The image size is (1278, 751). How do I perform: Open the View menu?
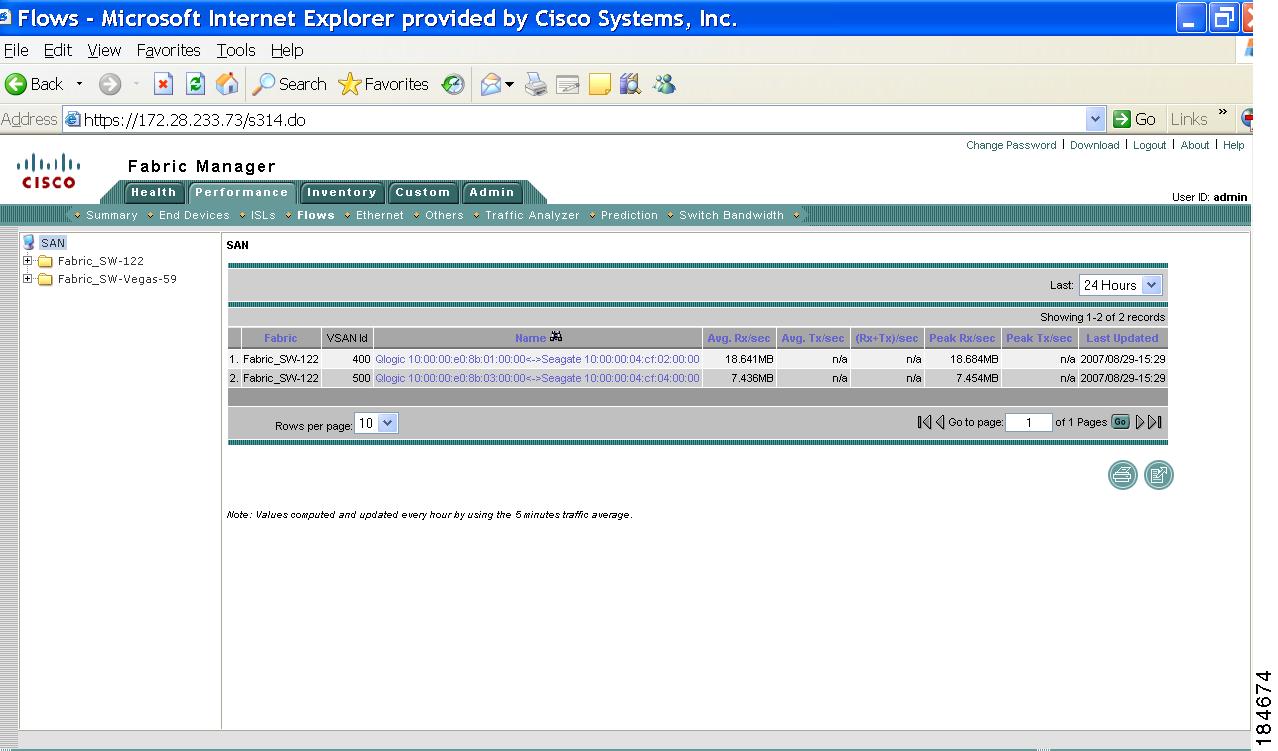point(104,50)
